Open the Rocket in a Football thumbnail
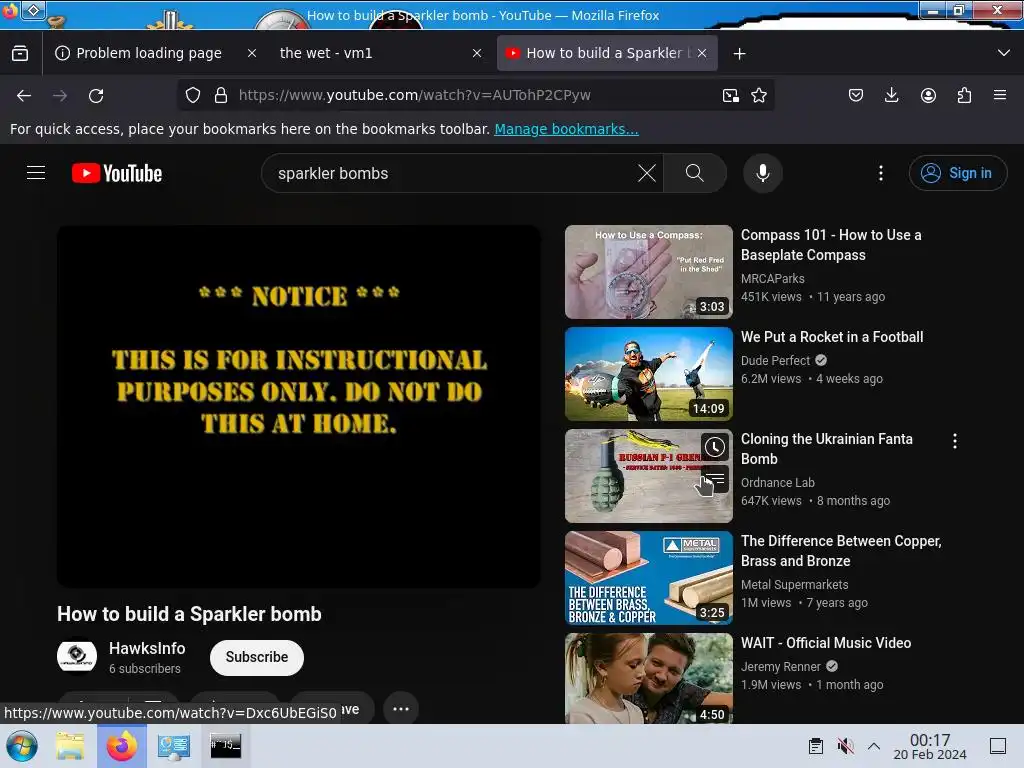 point(648,374)
